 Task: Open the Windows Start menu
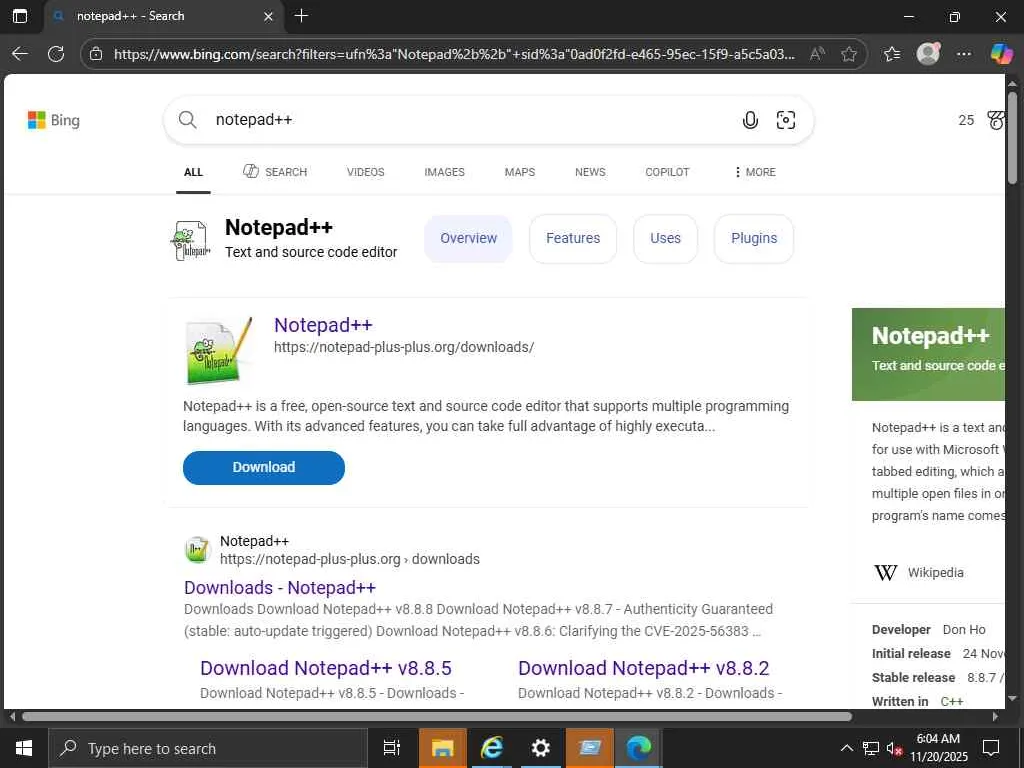click(x=24, y=748)
